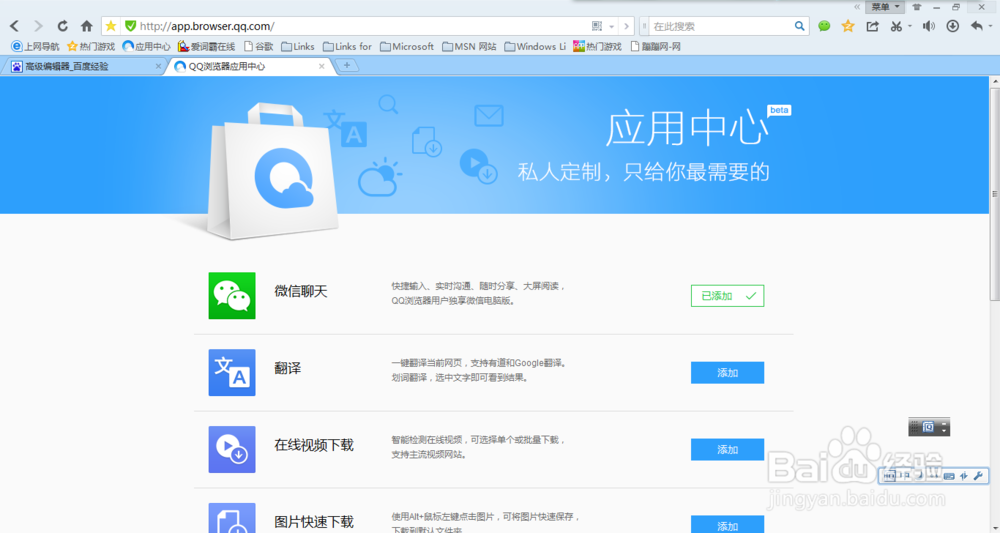
Task: Click the 翻译 app icon
Action: tap(232, 372)
